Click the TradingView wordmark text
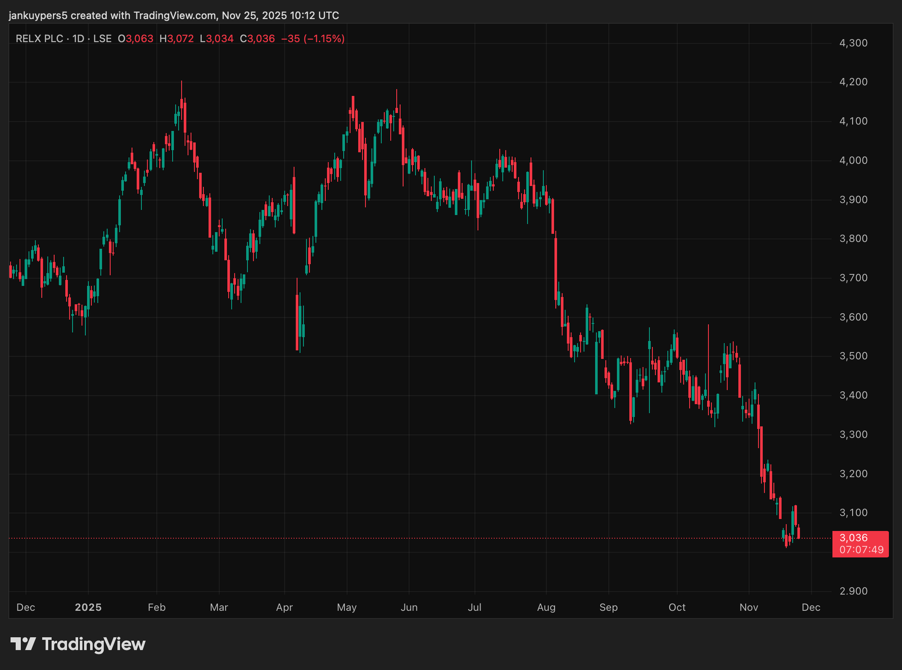The height and width of the screenshot is (670, 902). click(94, 644)
